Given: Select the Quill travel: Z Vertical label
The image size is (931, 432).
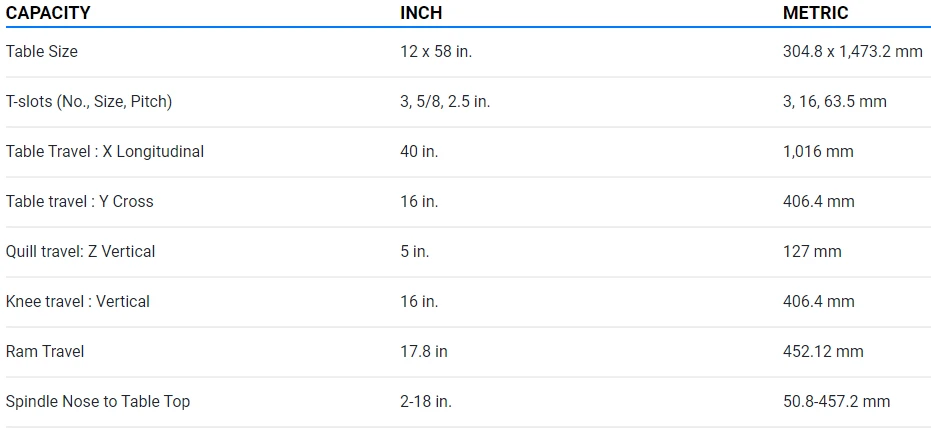Looking at the screenshot, I should click(81, 251).
